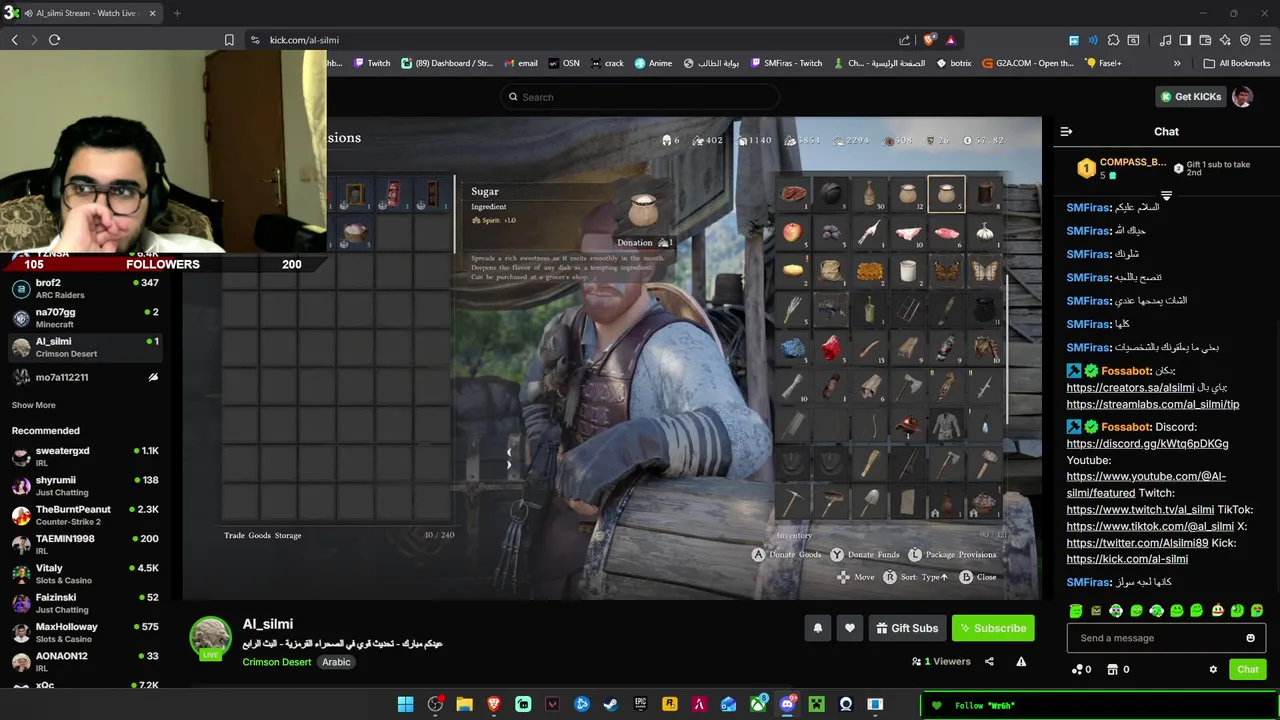Click the address bar URL kick.com/al-silmi
Image resolution: width=1280 pixels, height=720 pixels.
pos(304,40)
